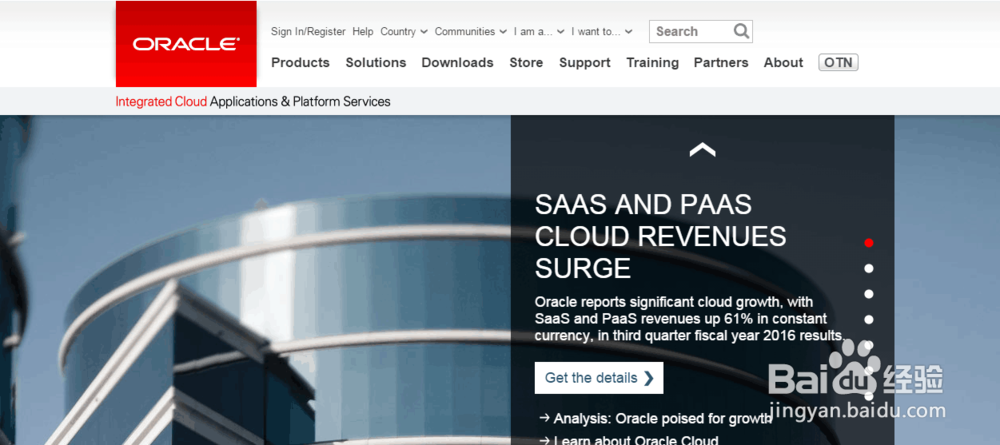Viewport: 1000px width, 445px height.
Task: Click the OTN button
Action: (838, 62)
